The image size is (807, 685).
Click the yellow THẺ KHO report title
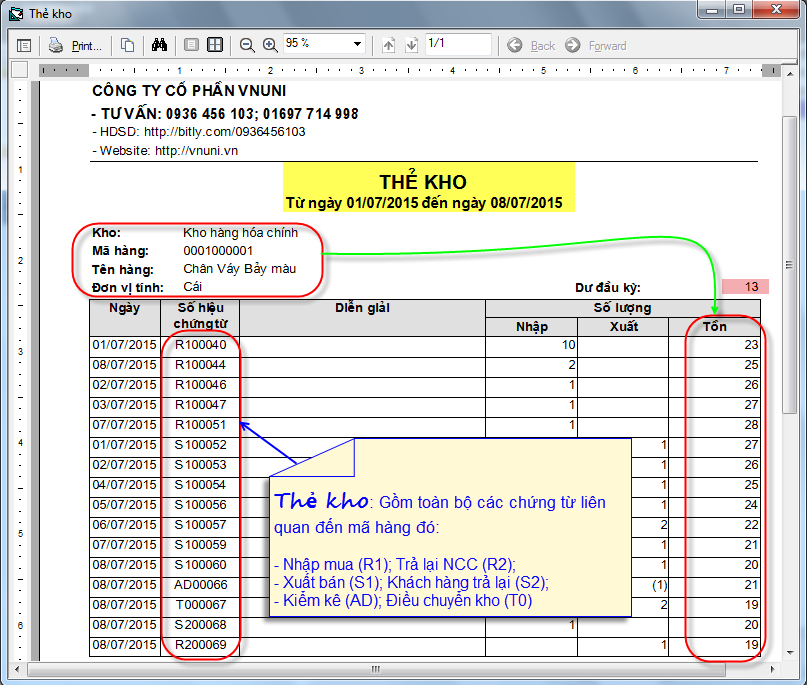[423, 182]
